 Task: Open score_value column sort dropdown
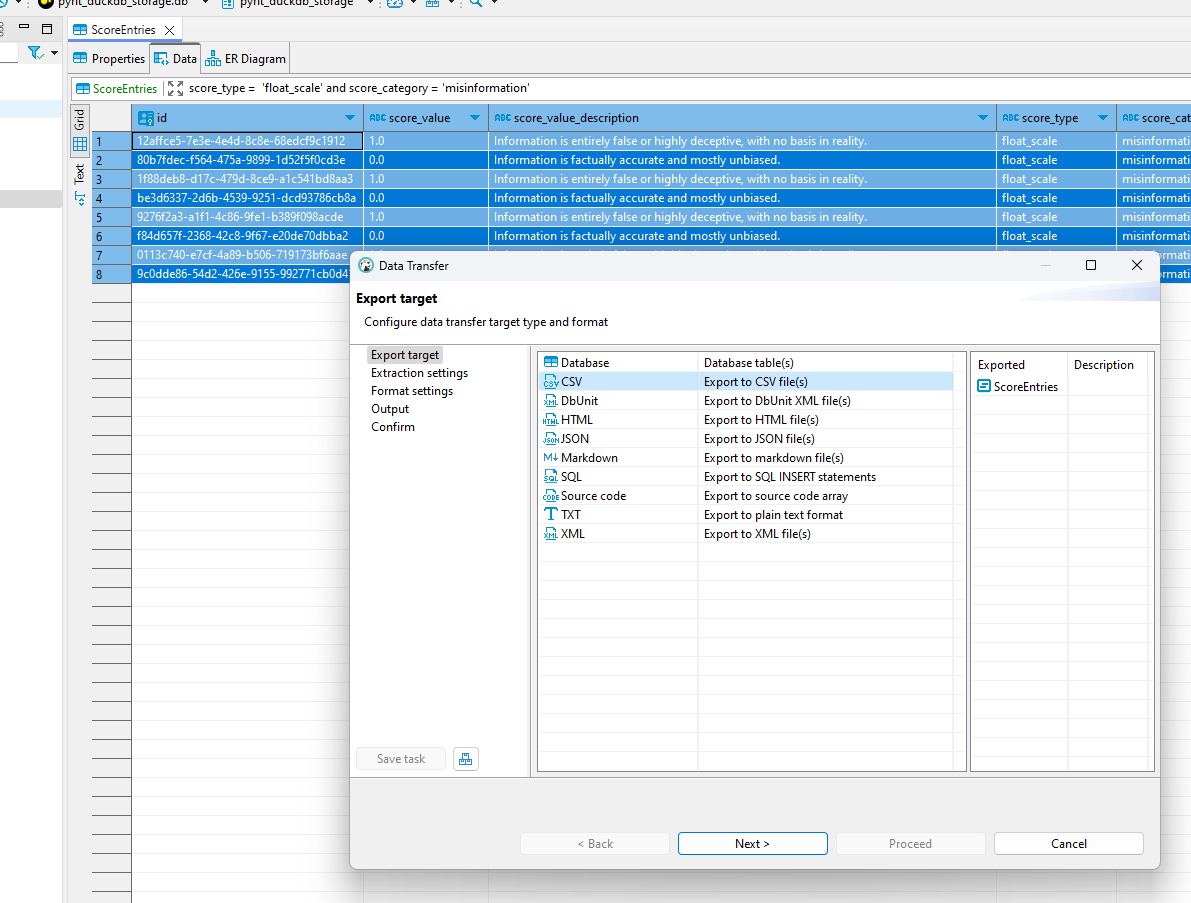coord(475,118)
